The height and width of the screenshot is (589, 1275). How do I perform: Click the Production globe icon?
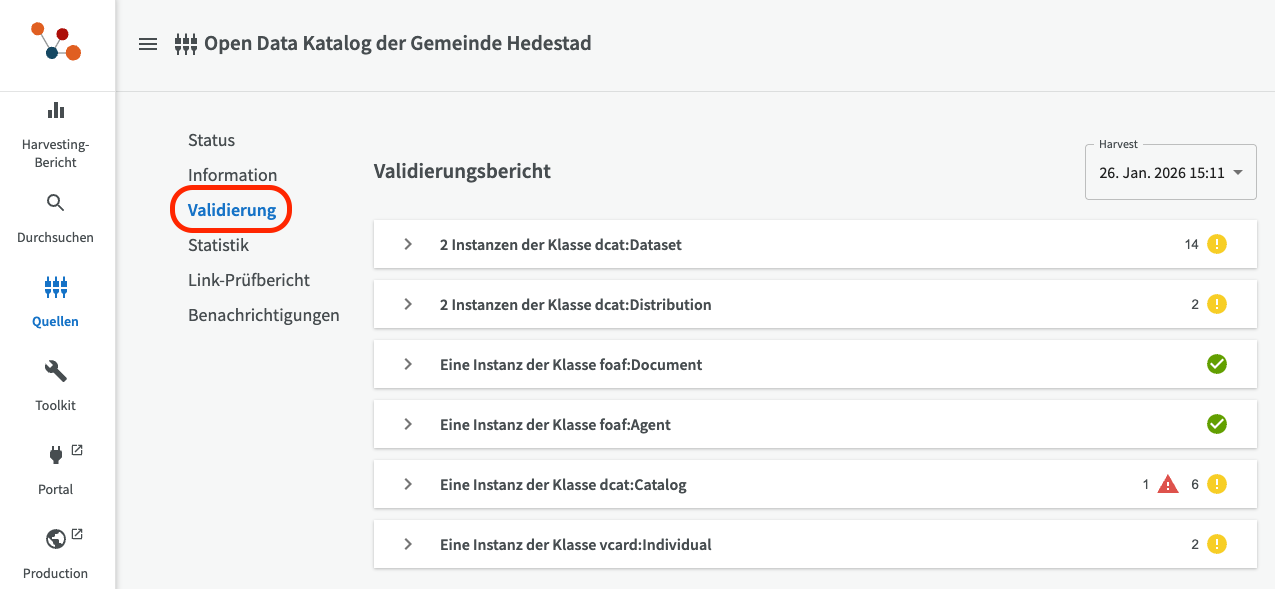tap(56, 540)
